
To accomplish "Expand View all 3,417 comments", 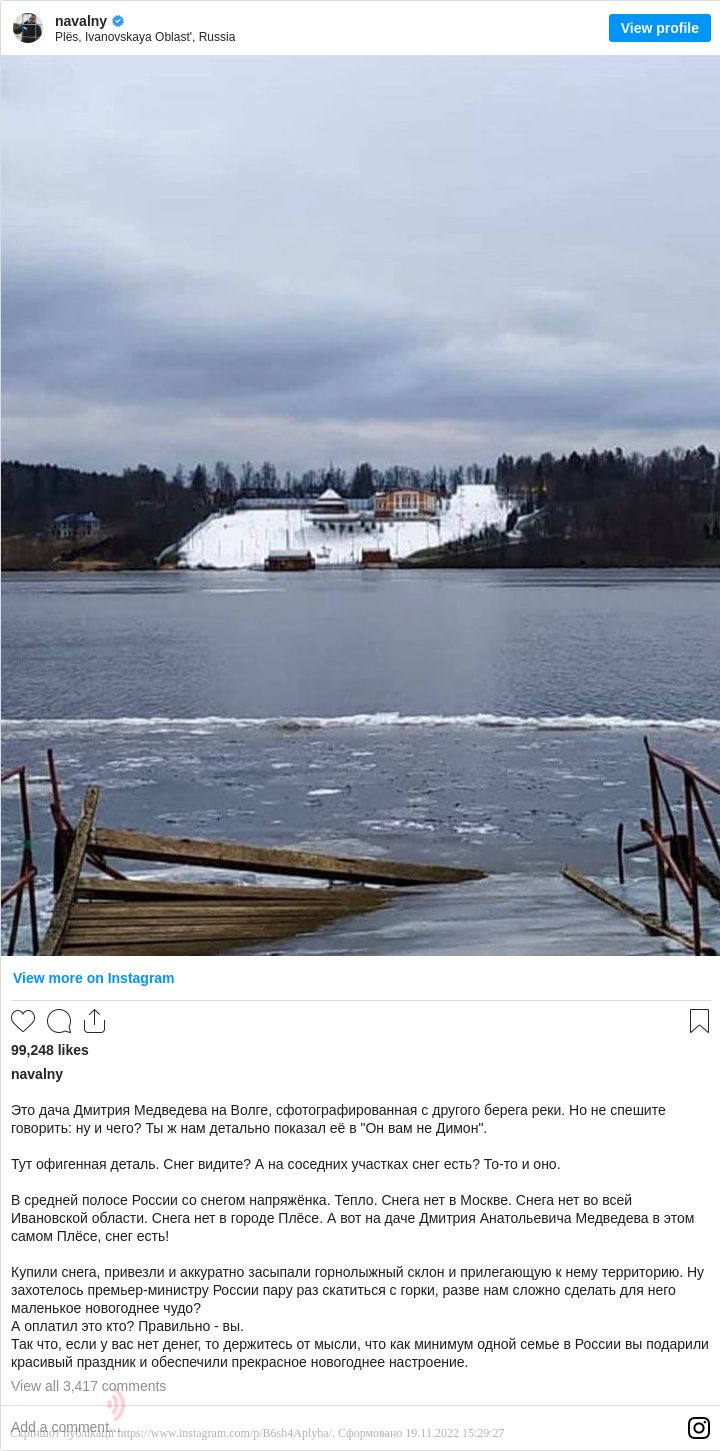I will [88, 1386].
